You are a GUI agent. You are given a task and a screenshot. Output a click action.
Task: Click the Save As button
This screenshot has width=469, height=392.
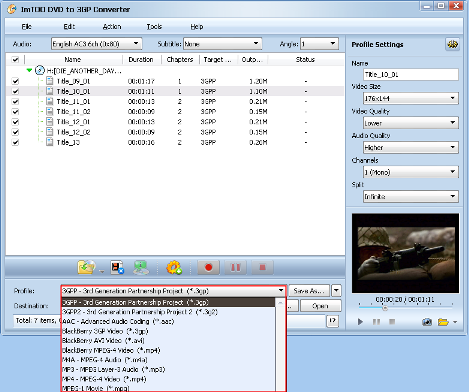click(x=309, y=291)
